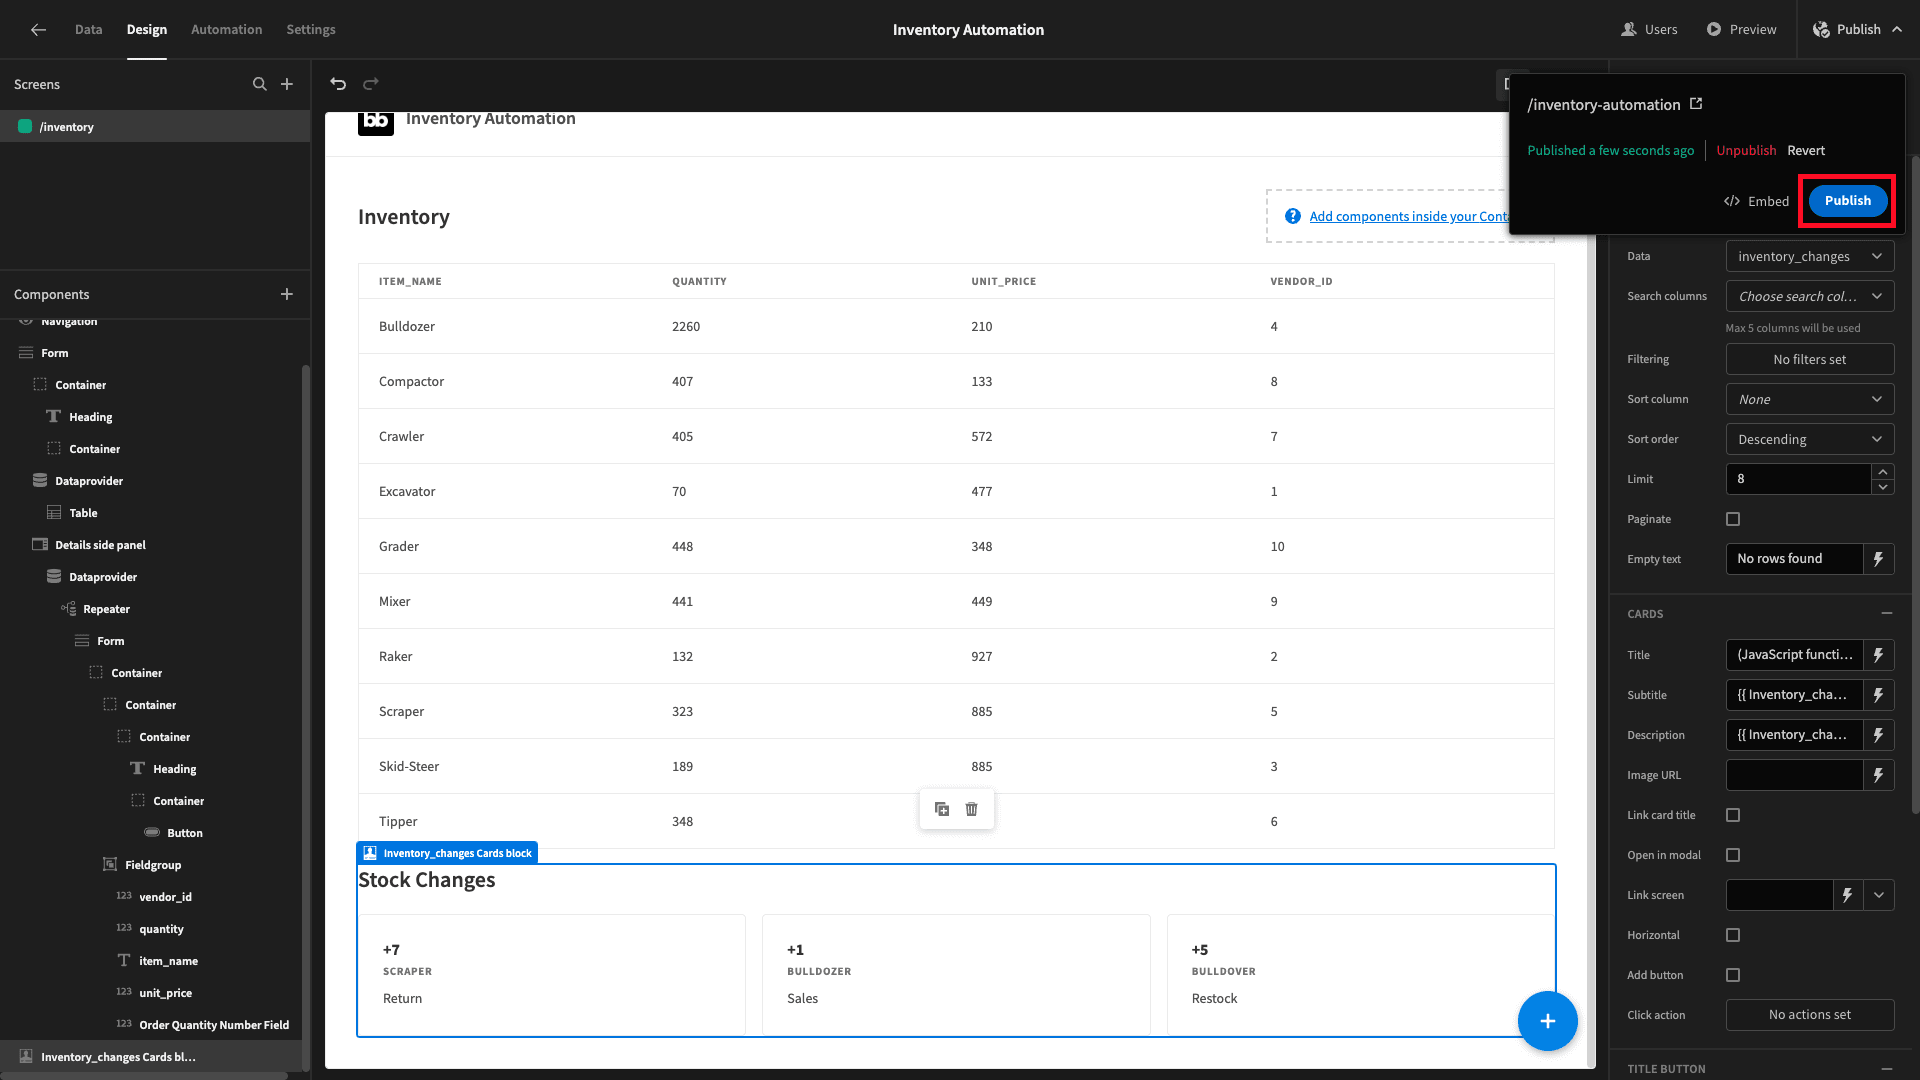Search screens using the magnifier icon

pyautogui.click(x=260, y=84)
